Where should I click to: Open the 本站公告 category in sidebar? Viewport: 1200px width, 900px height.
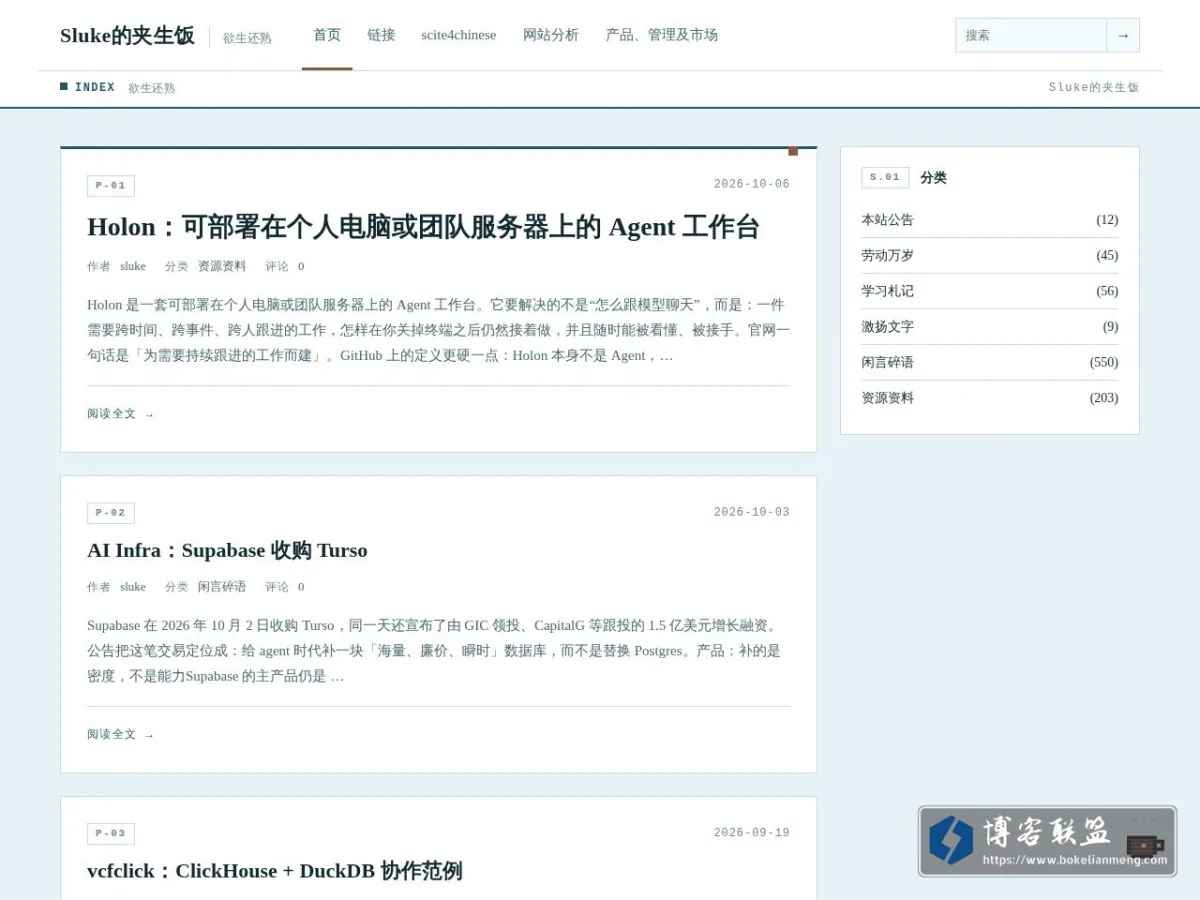coord(888,220)
